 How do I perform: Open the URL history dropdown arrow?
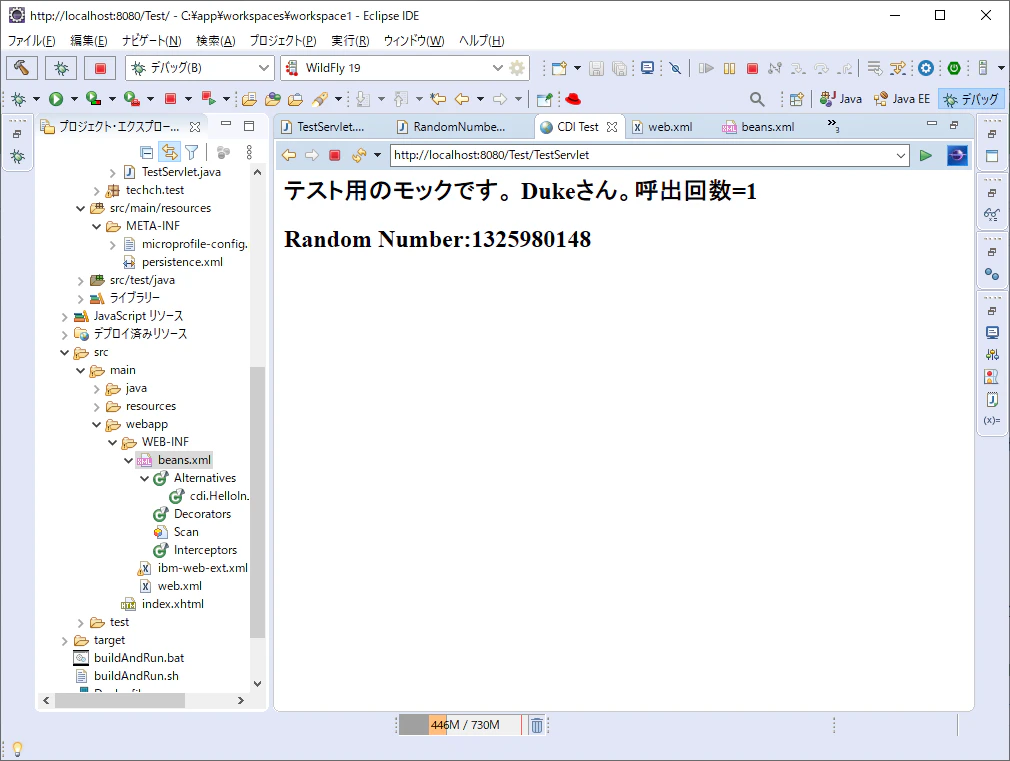click(x=900, y=155)
